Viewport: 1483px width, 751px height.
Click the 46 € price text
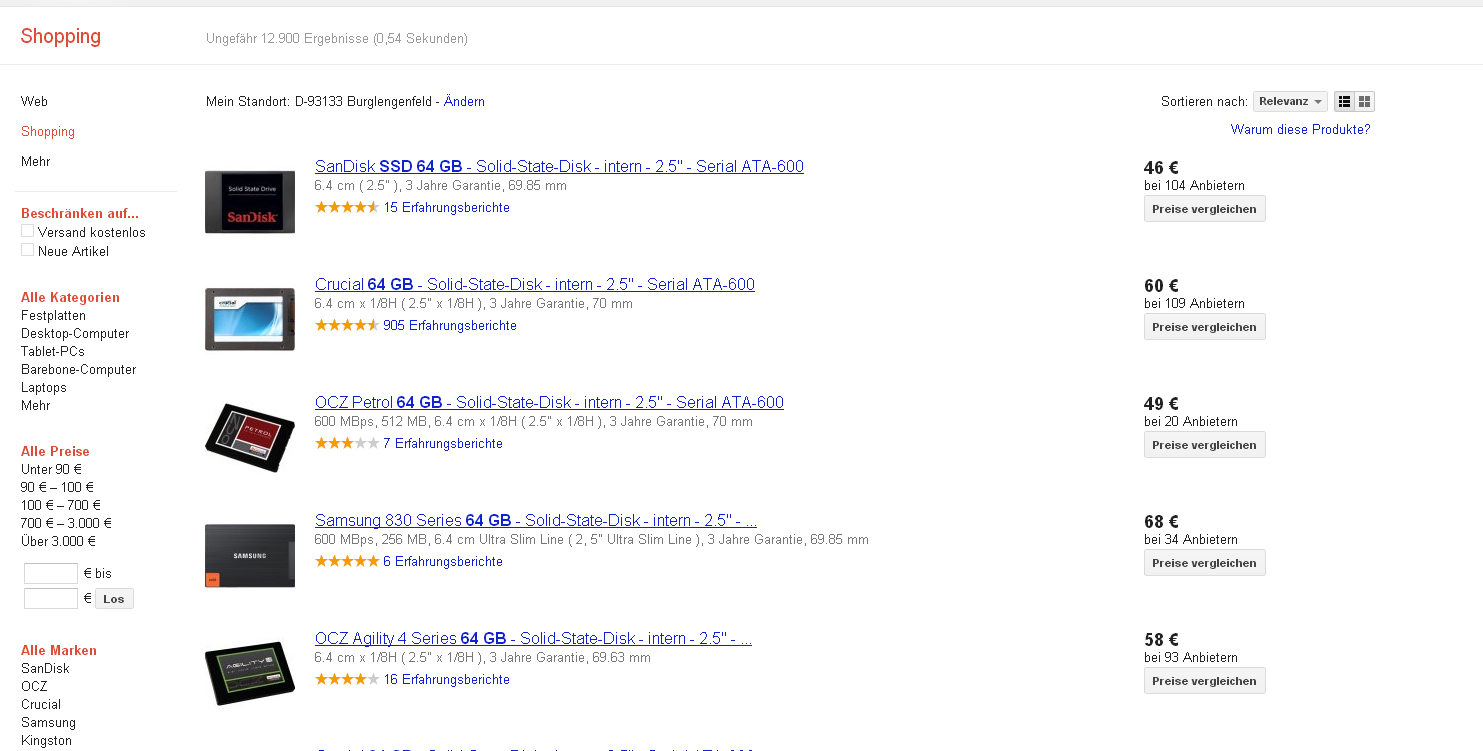coord(1161,168)
